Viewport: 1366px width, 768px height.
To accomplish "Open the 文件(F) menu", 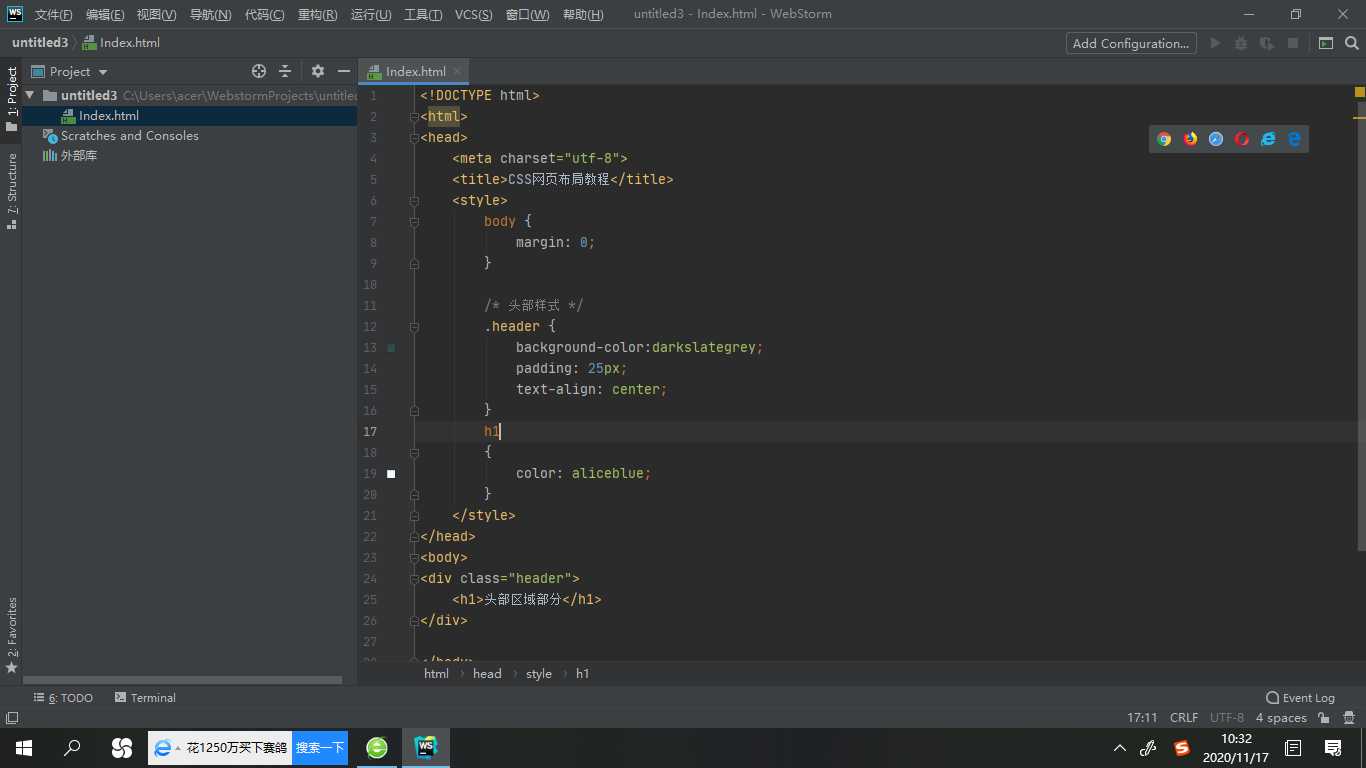I will 54,14.
